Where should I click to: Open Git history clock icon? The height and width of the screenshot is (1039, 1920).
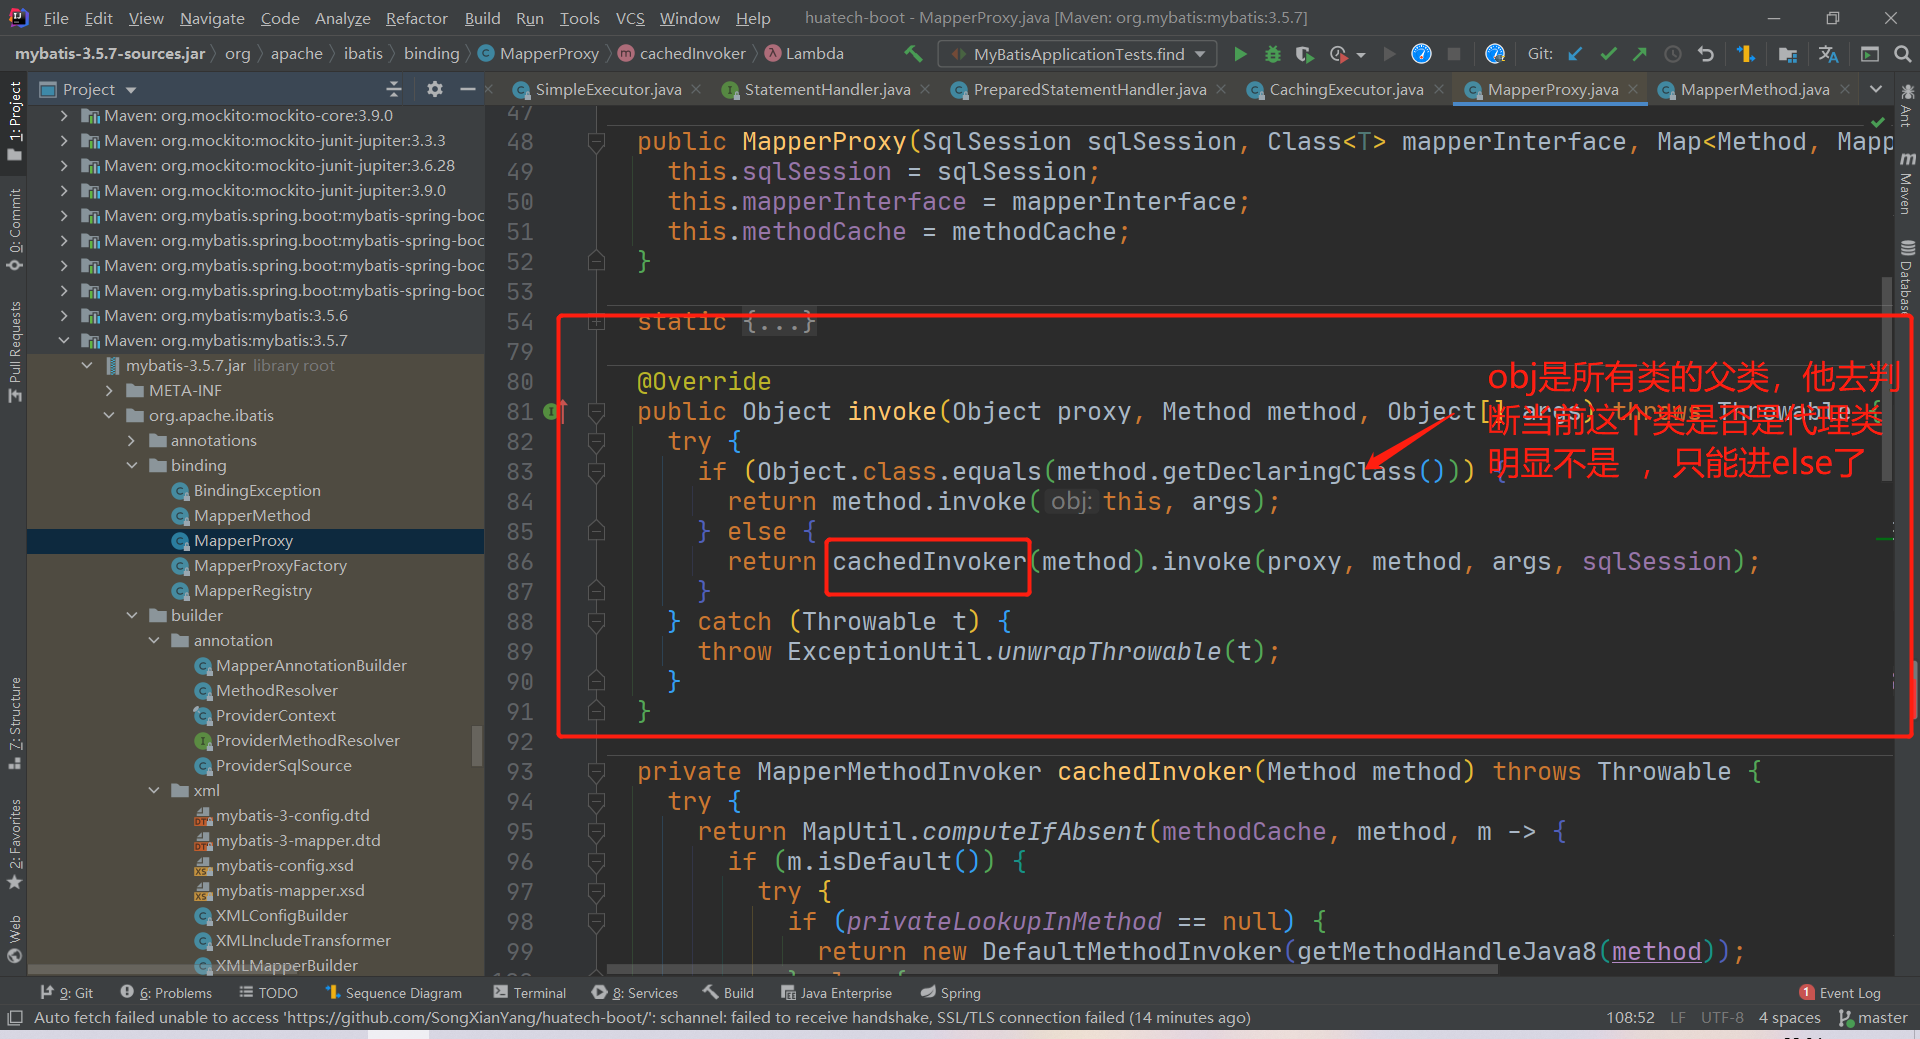1673,54
